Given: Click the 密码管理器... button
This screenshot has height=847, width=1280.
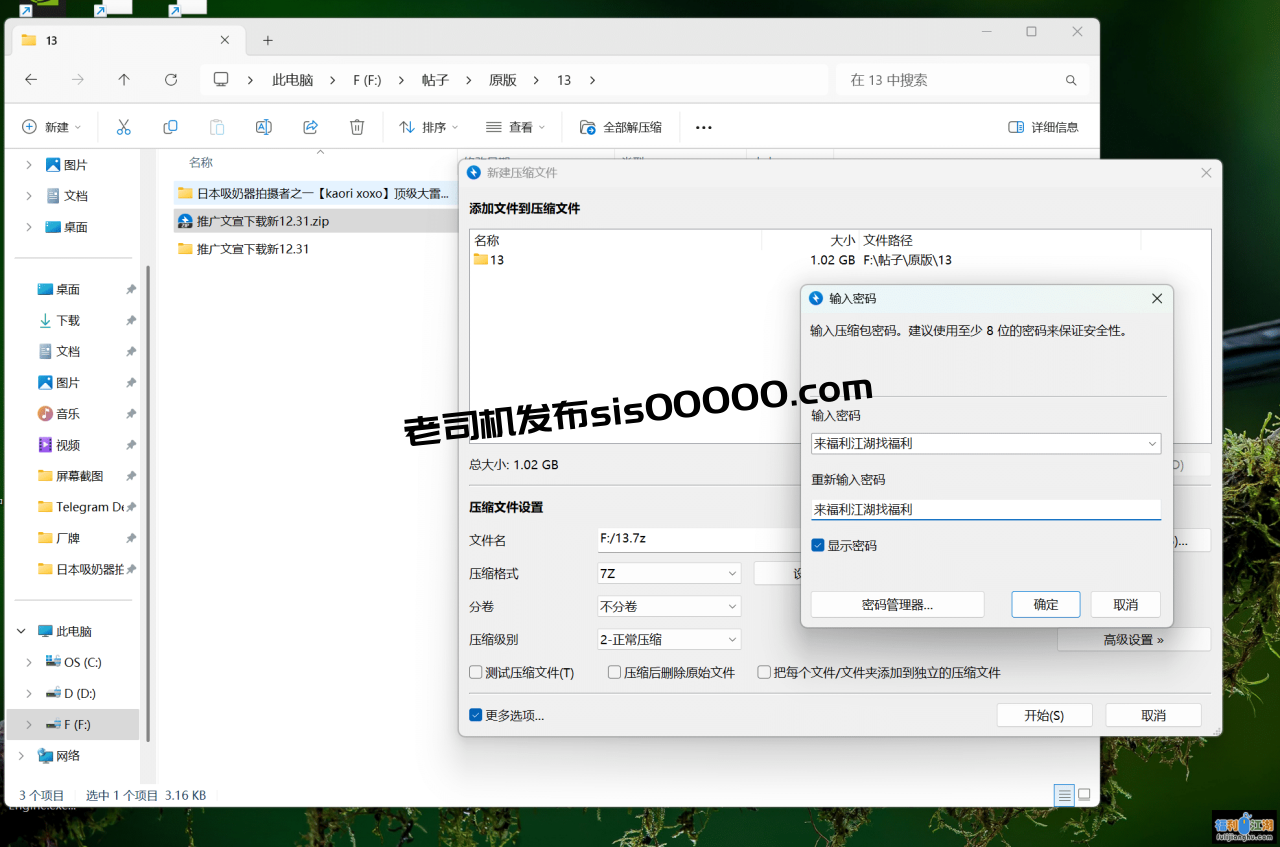Looking at the screenshot, I should point(897,605).
